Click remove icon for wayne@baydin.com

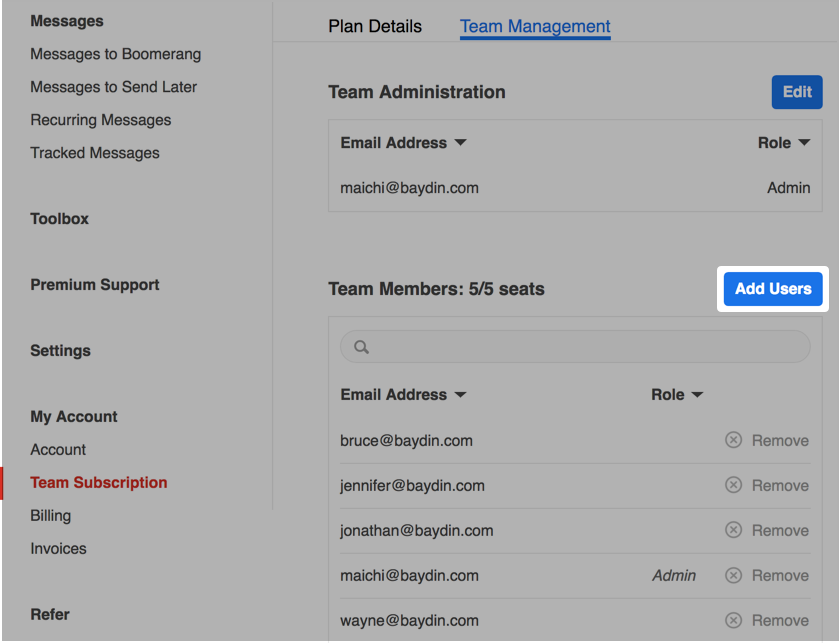[733, 620]
